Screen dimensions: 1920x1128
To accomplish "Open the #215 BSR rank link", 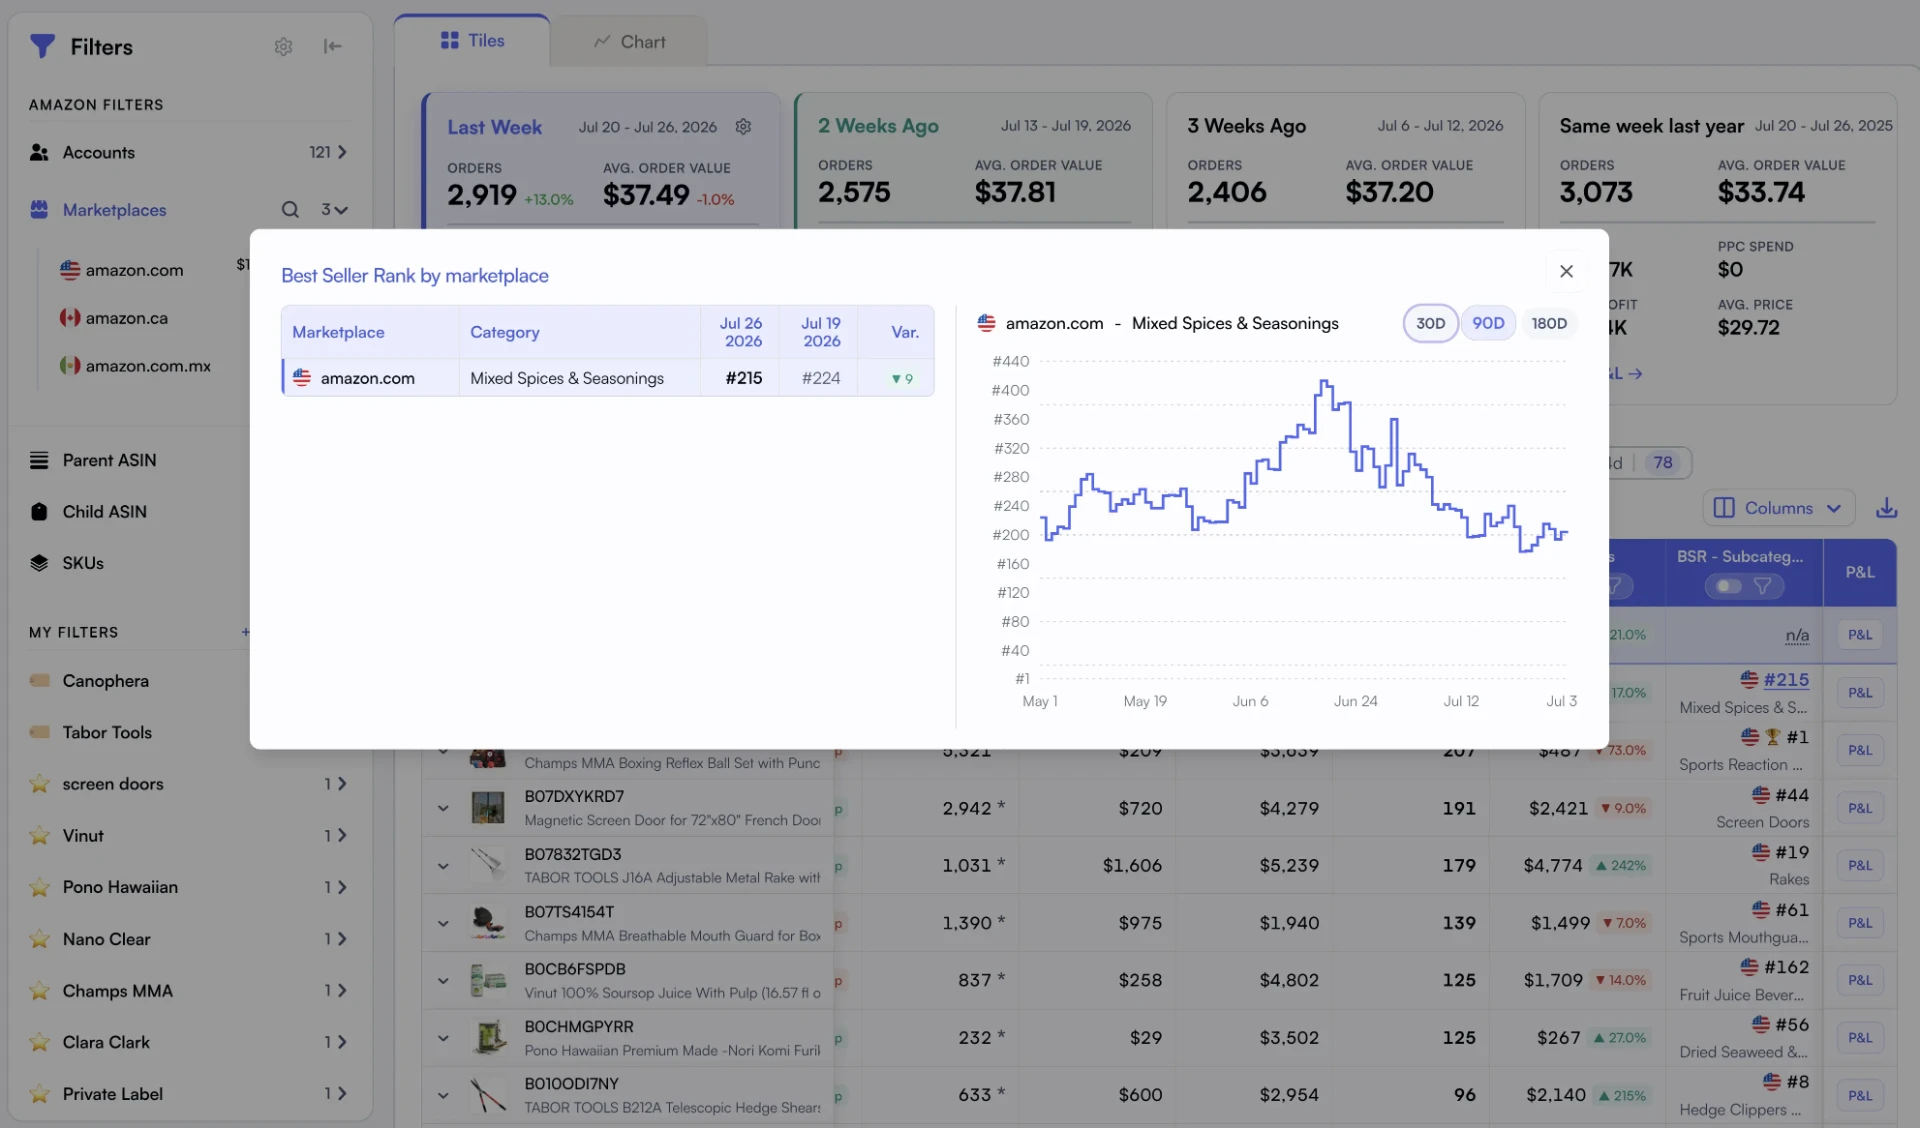I will (1786, 680).
